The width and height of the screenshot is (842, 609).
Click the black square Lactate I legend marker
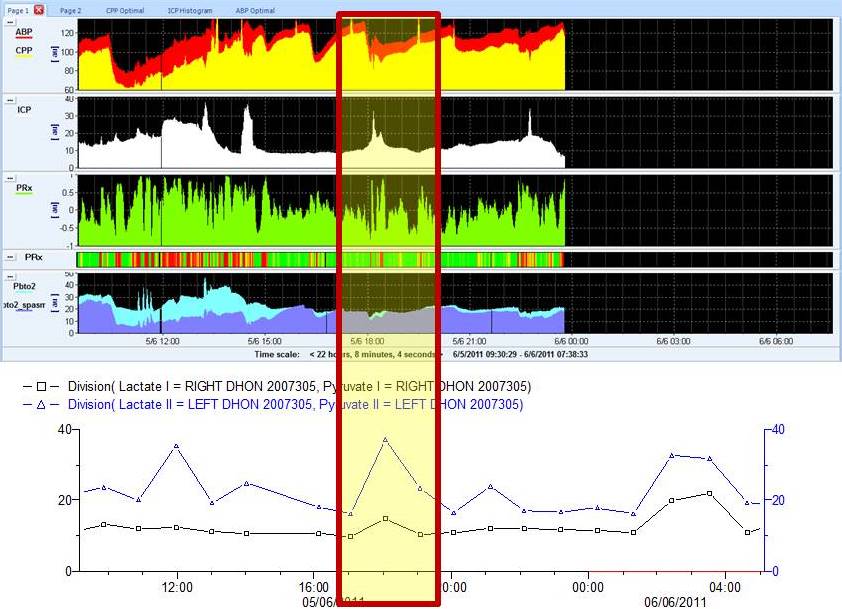pyautogui.click(x=41, y=387)
